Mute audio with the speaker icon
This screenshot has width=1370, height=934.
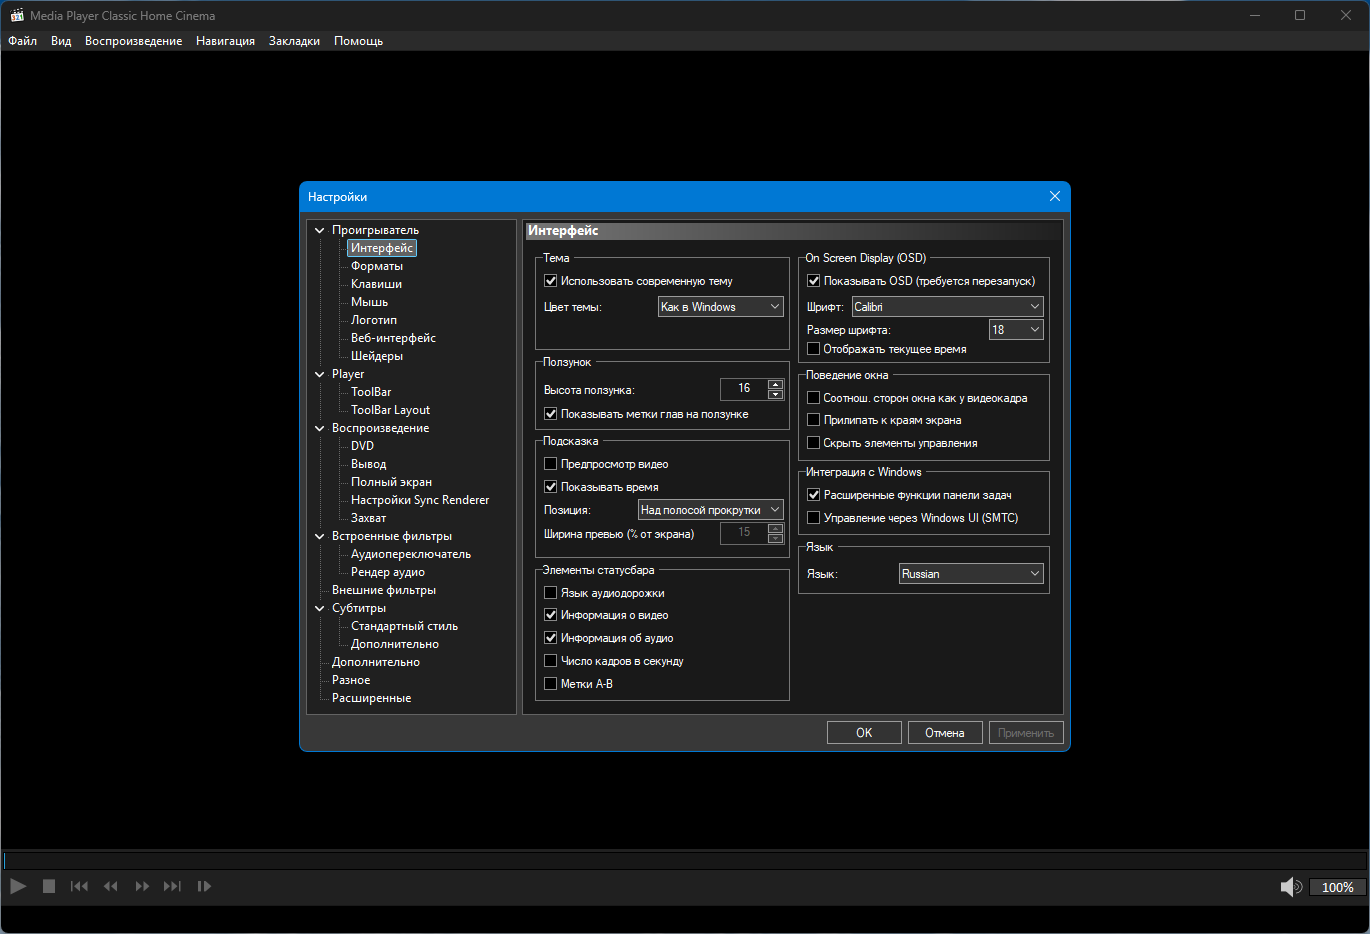1291,887
